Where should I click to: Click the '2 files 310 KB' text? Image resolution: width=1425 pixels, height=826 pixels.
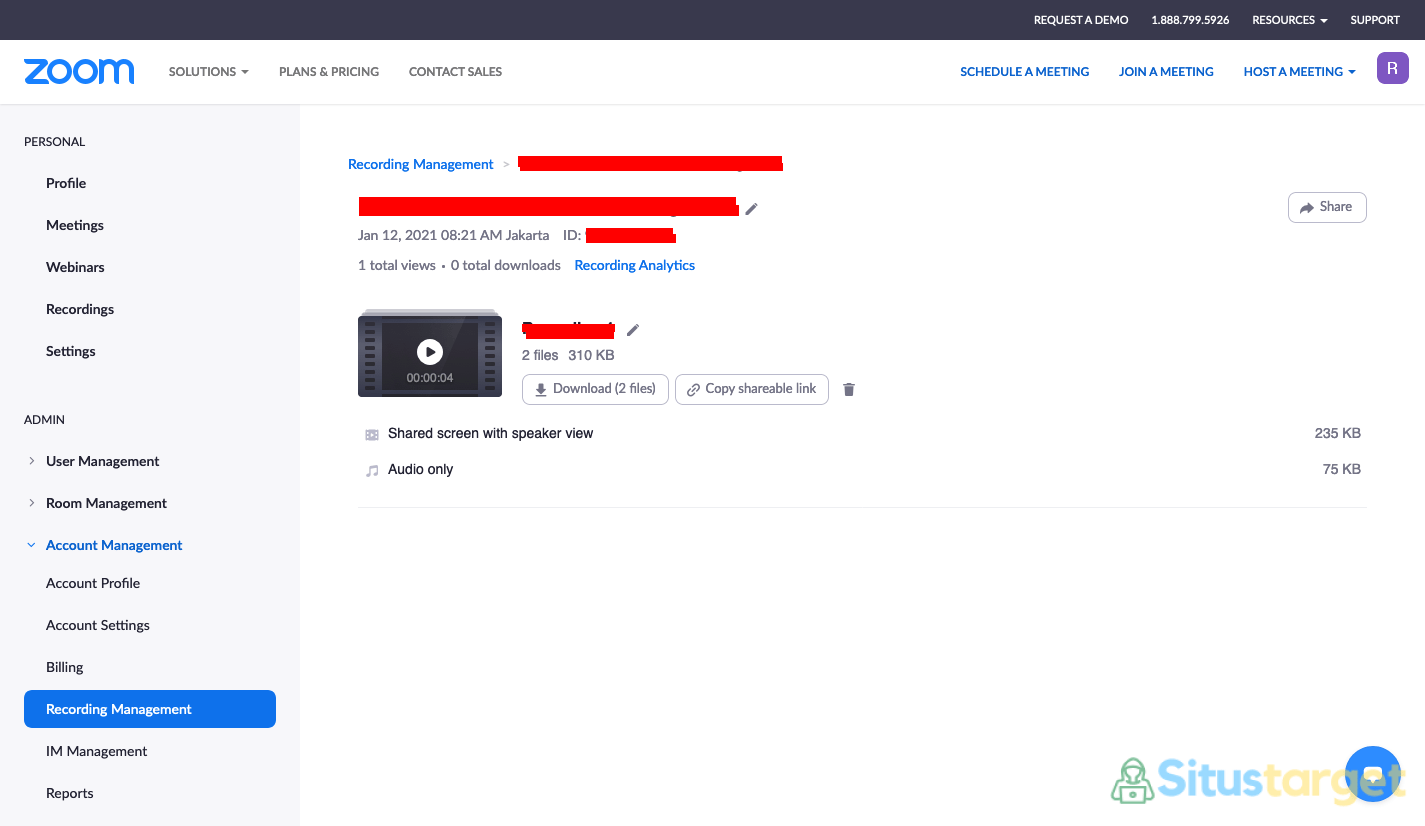pyautogui.click(x=568, y=355)
